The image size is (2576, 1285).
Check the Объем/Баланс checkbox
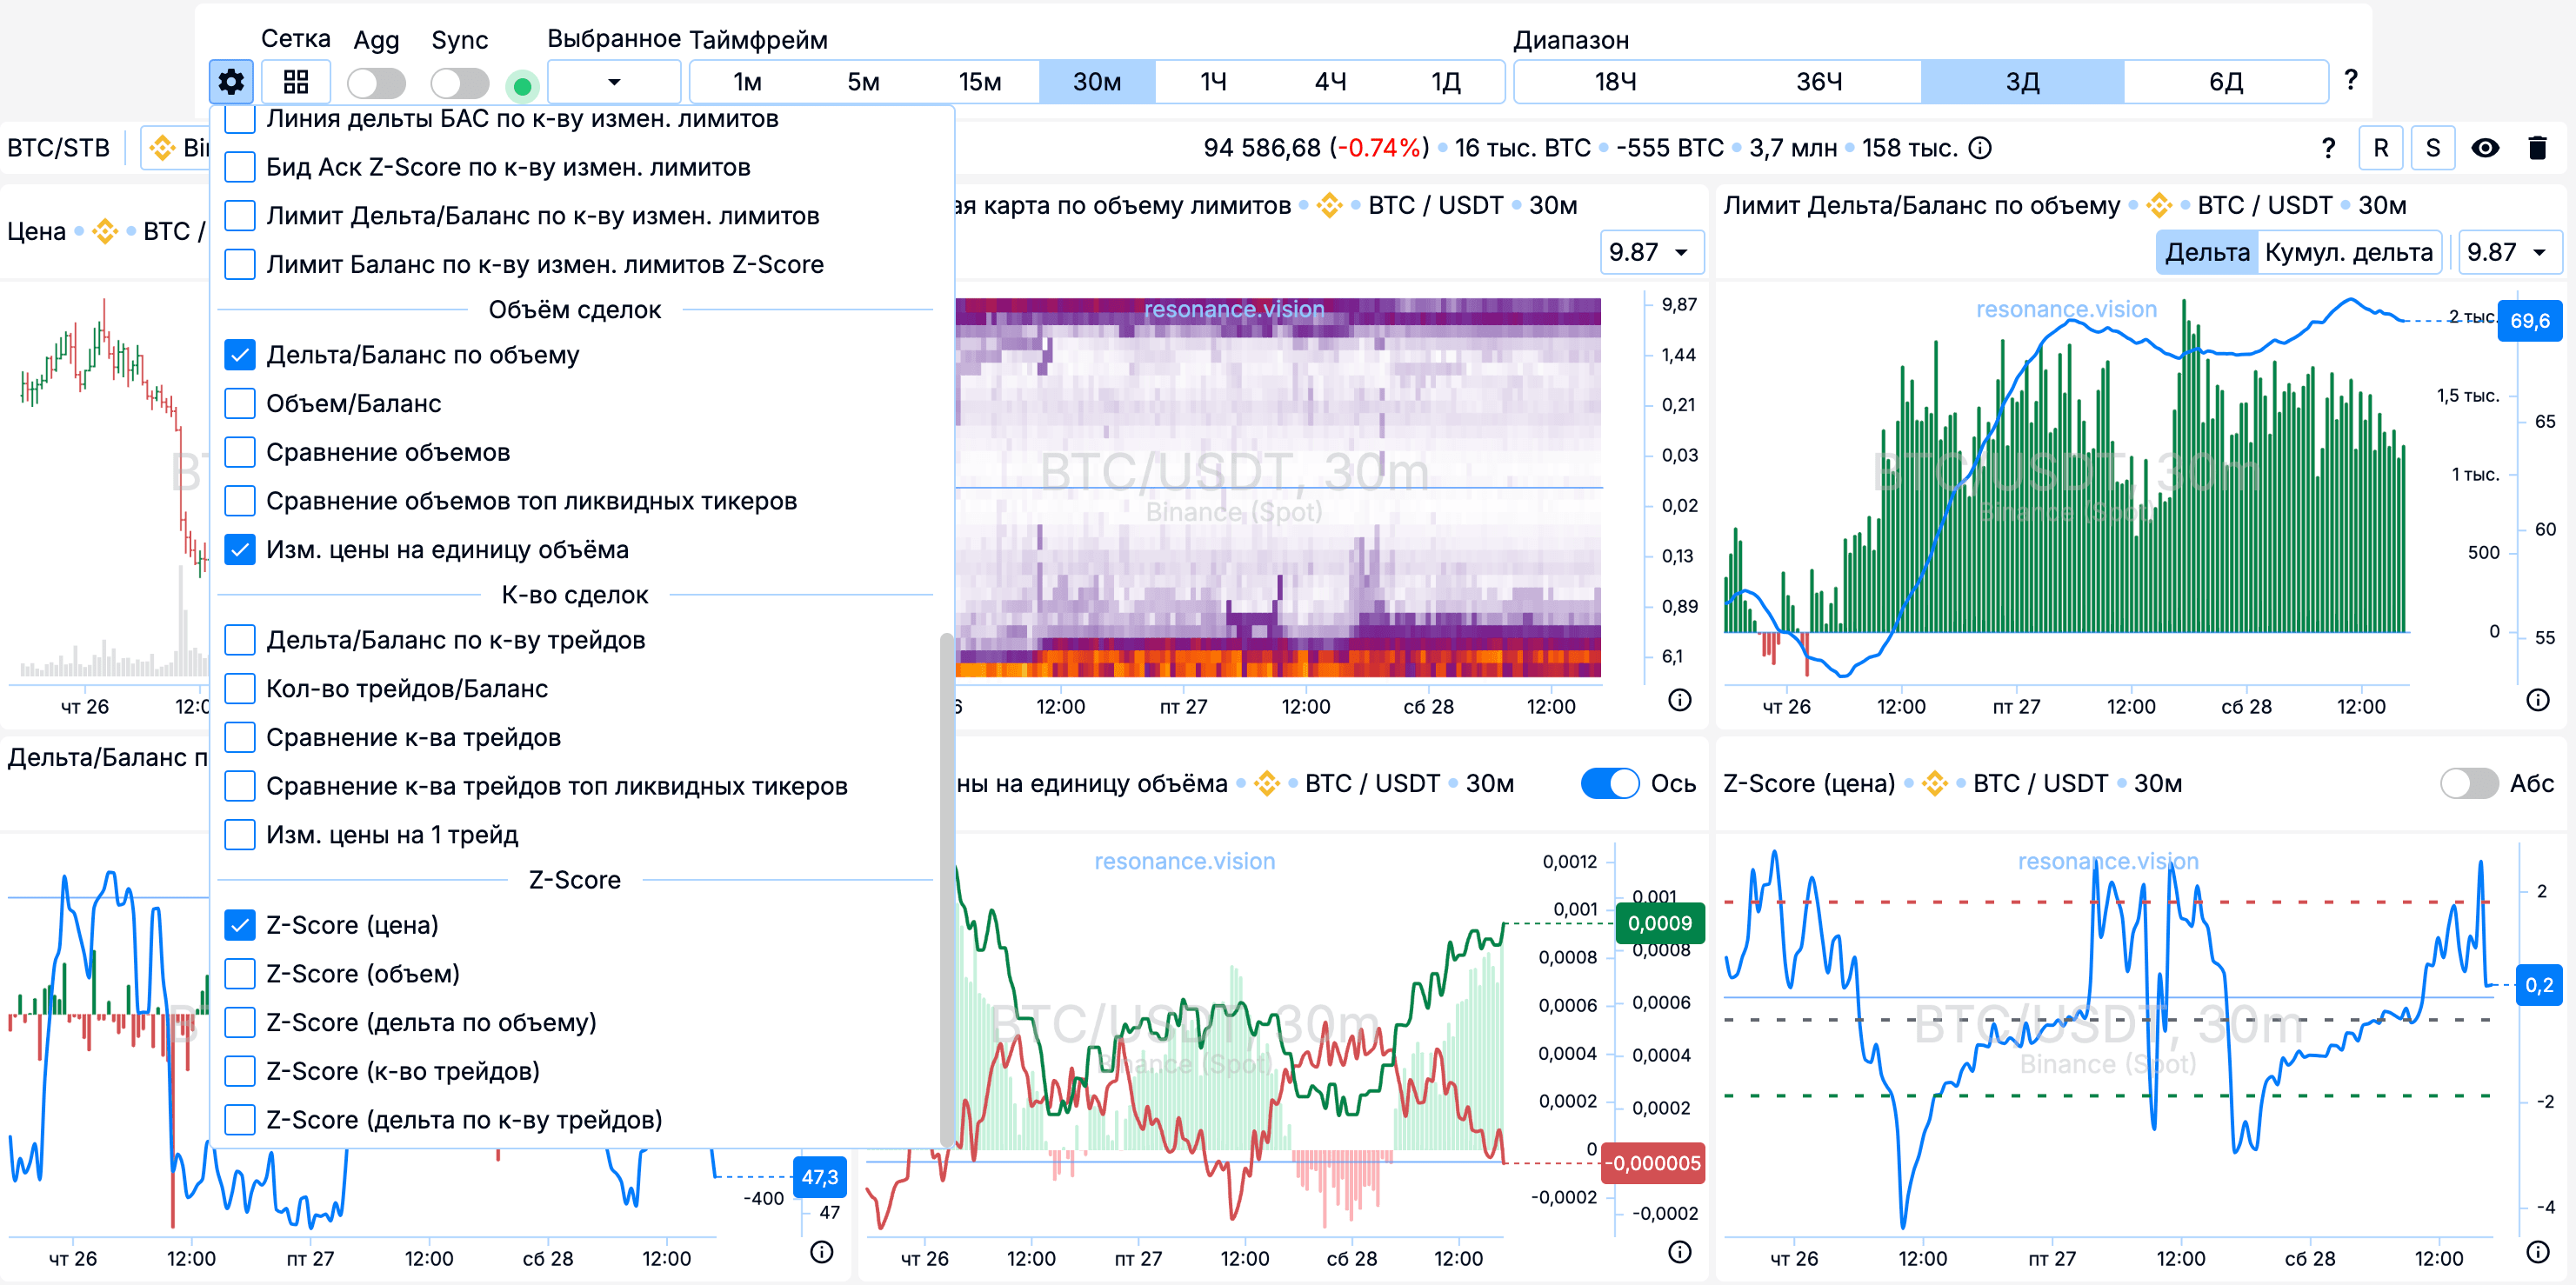point(240,403)
